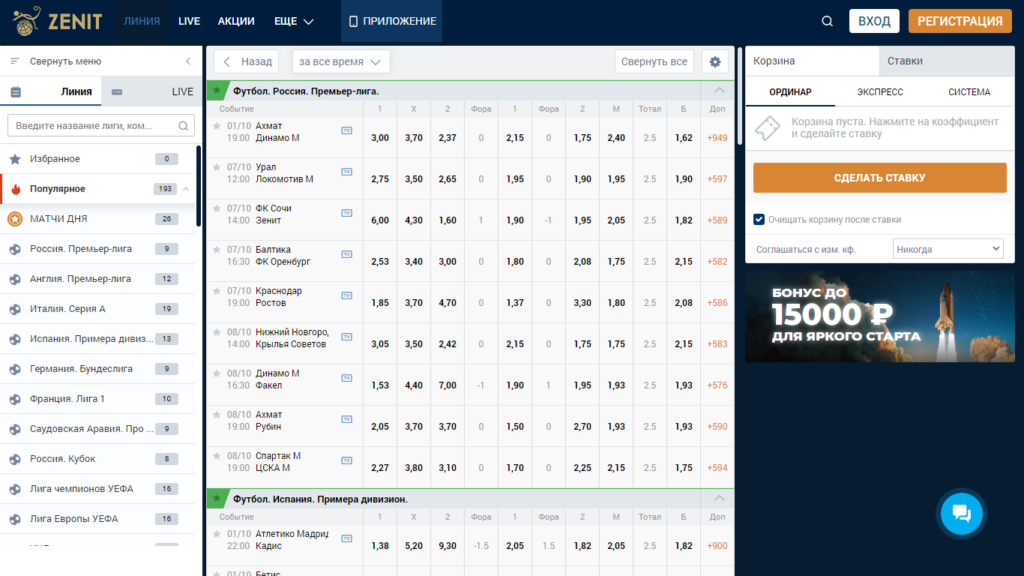
Task: Star the Краснодар – Ростов match
Action: (217, 291)
